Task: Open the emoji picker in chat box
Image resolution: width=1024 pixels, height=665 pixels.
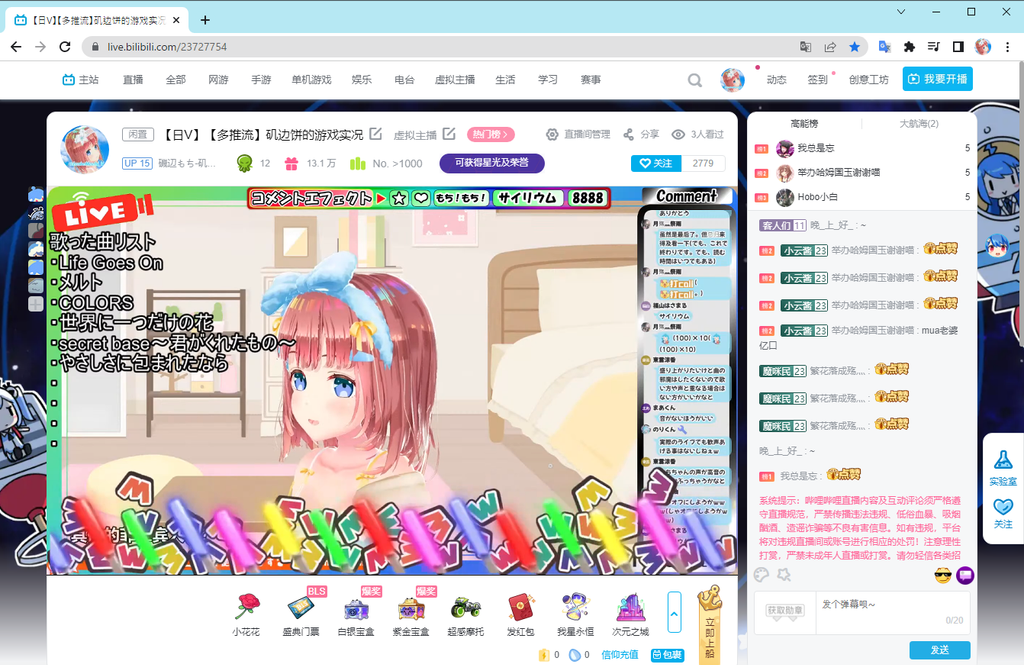Action: click(942, 575)
